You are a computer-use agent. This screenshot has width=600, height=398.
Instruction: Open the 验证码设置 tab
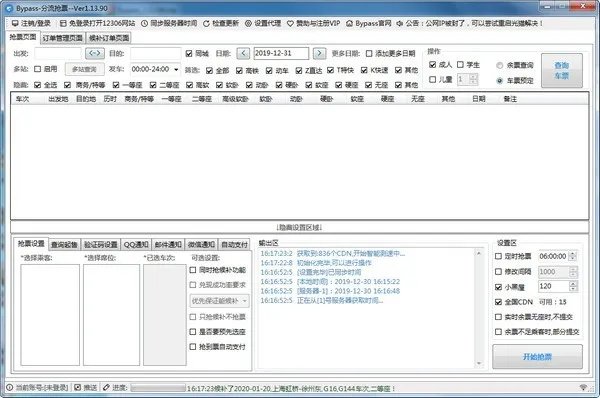[101, 244]
